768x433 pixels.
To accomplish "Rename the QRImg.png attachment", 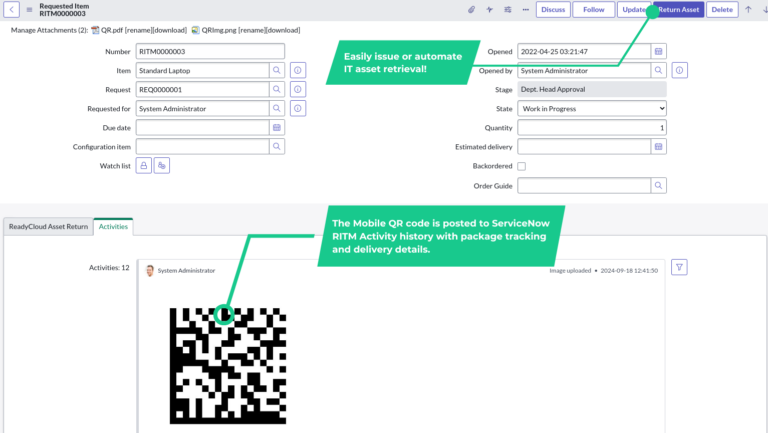I will (x=253, y=30).
